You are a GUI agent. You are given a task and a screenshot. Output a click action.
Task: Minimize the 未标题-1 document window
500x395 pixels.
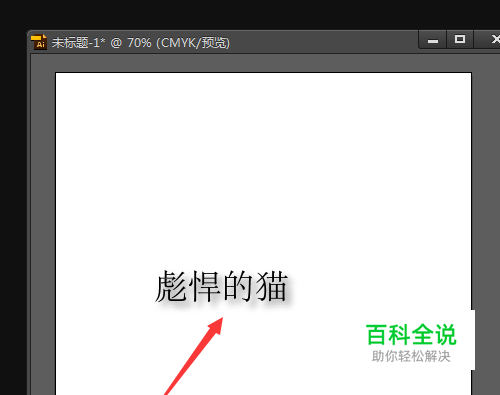coord(433,40)
